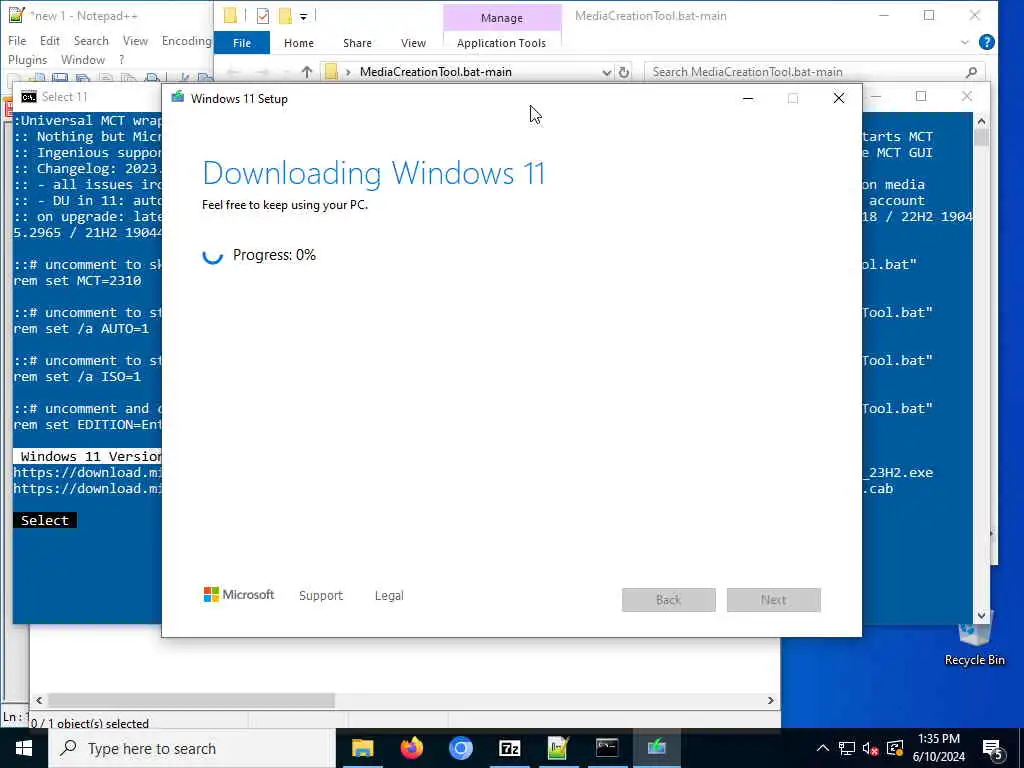The height and width of the screenshot is (768, 1024).
Task: Click the muted volume tray icon
Action: (x=870, y=748)
